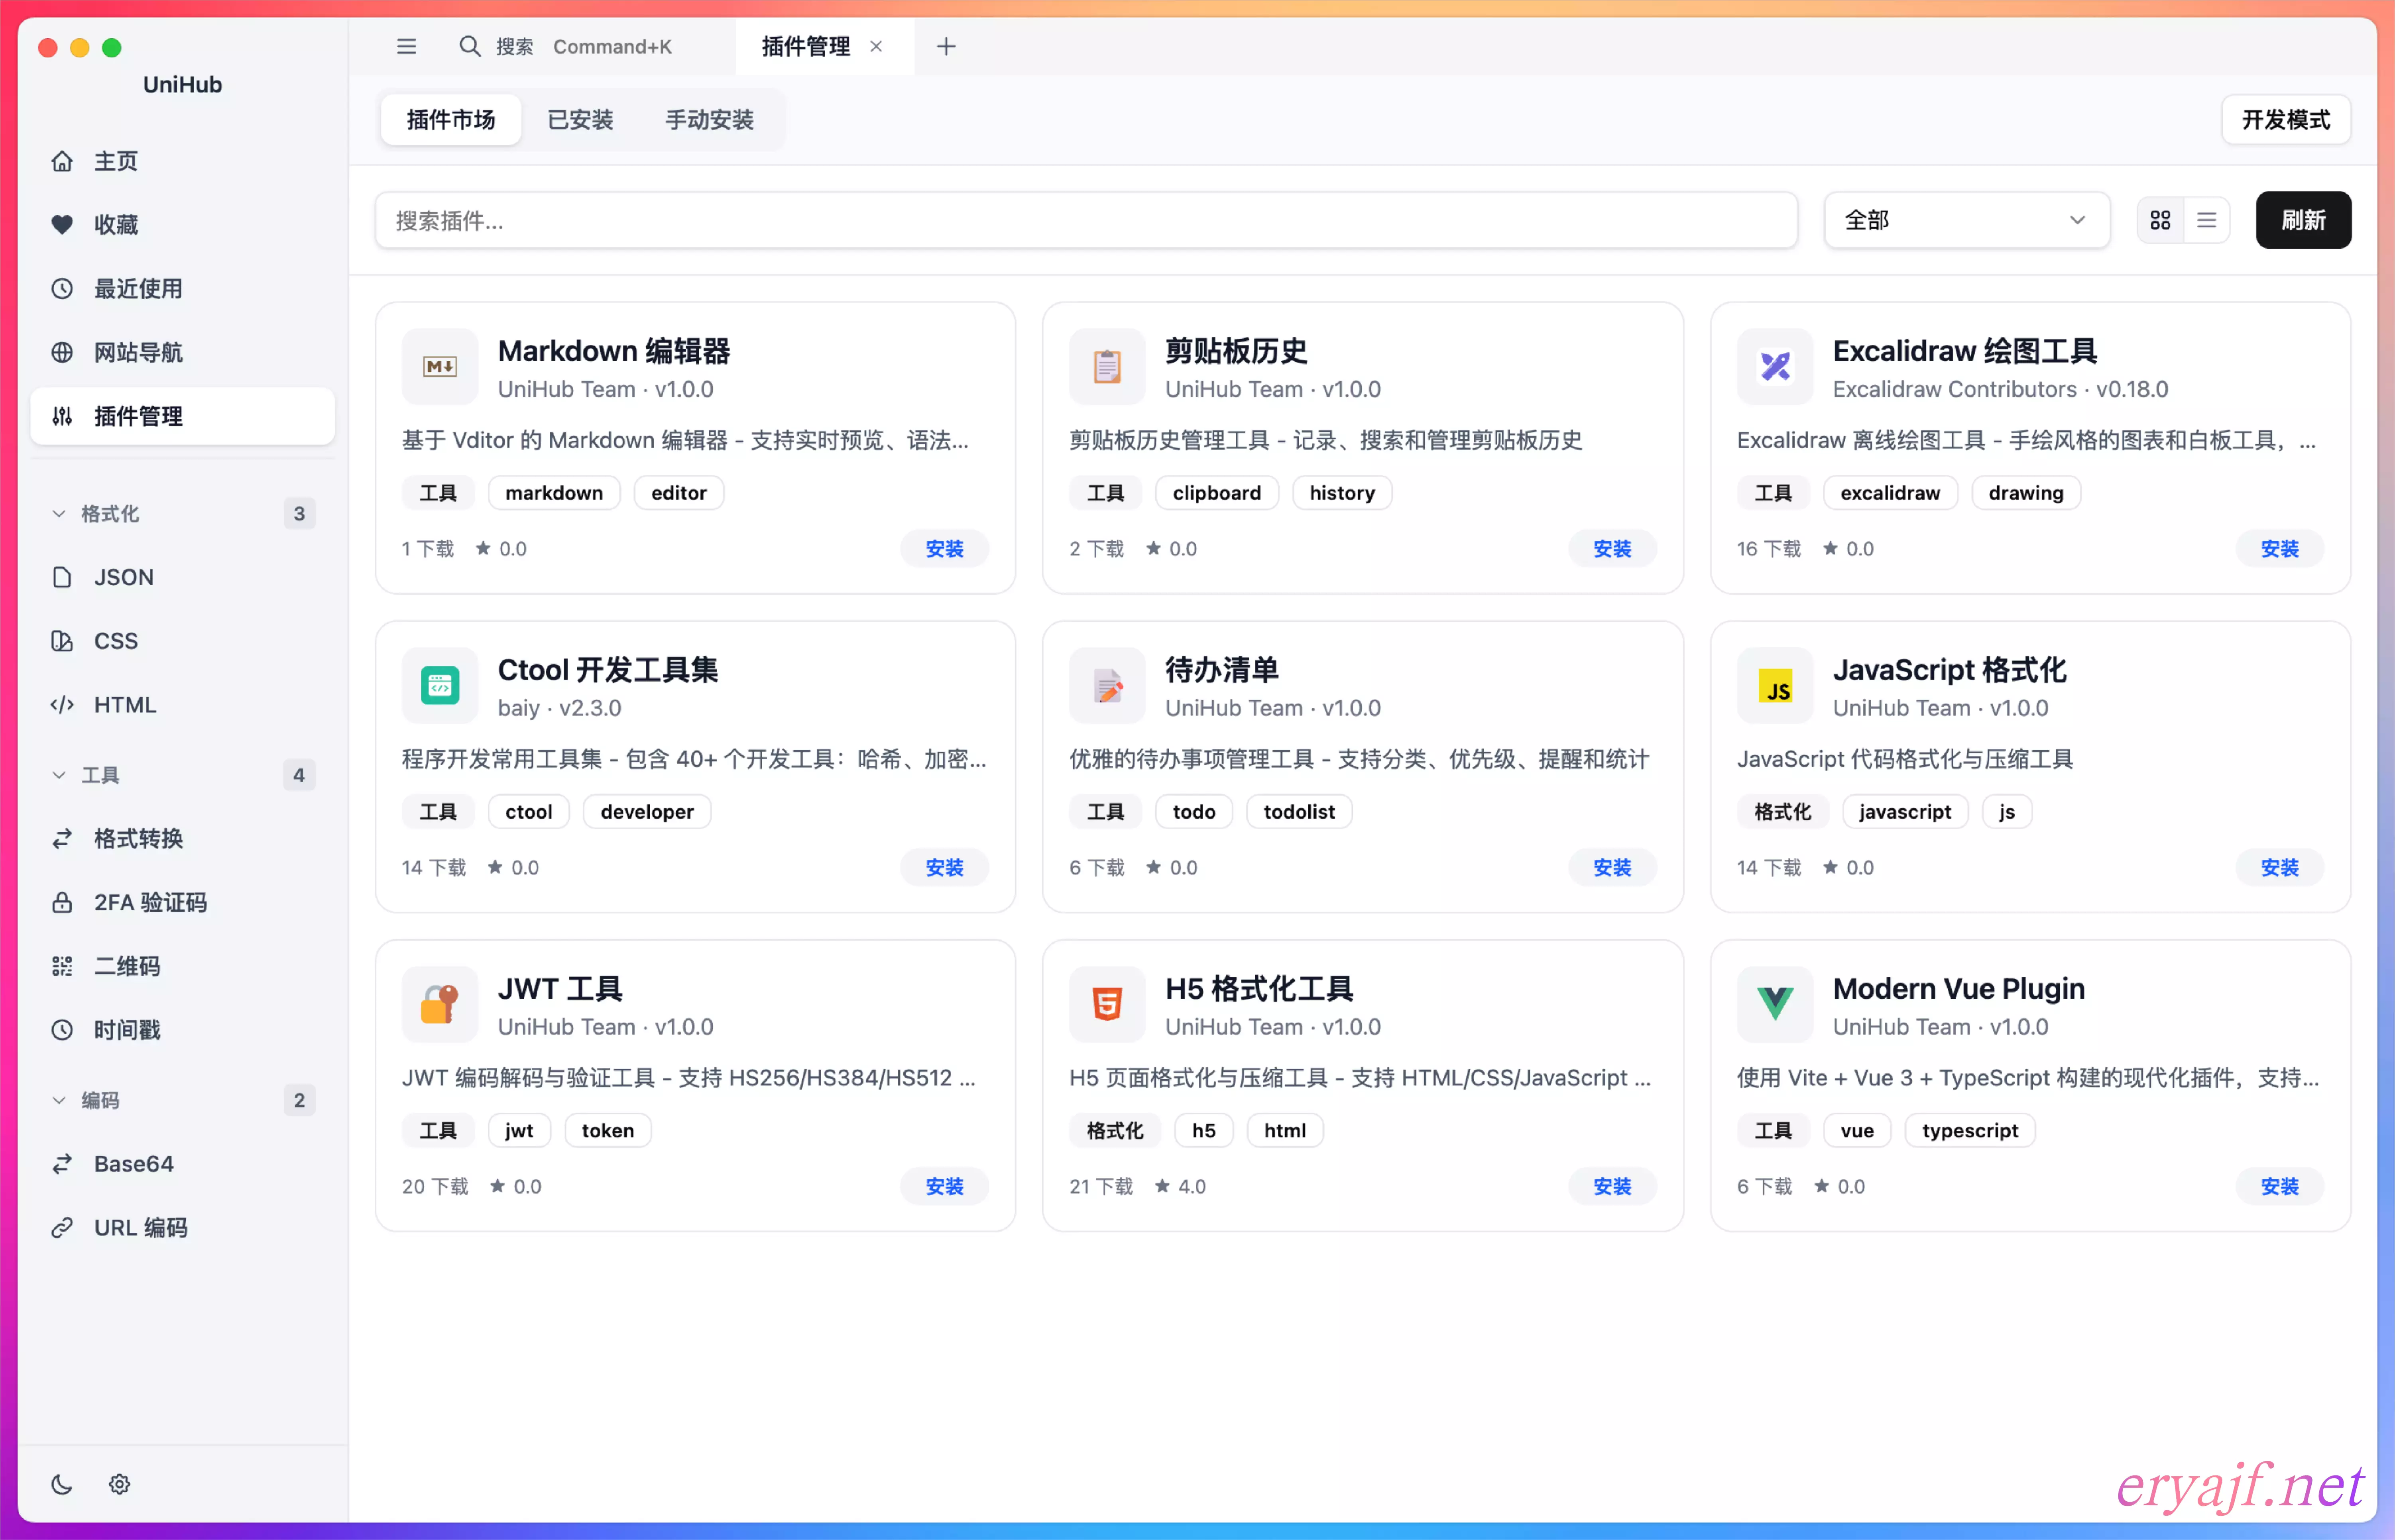The height and width of the screenshot is (1540, 2395).
Task: Collapse the 工具 sidebar group
Action: coord(59,775)
